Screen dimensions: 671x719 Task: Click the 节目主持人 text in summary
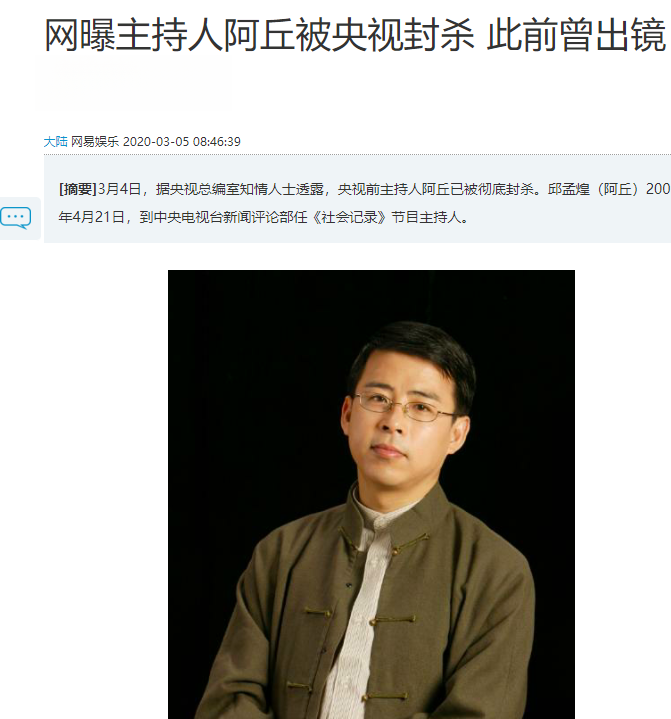point(426,217)
